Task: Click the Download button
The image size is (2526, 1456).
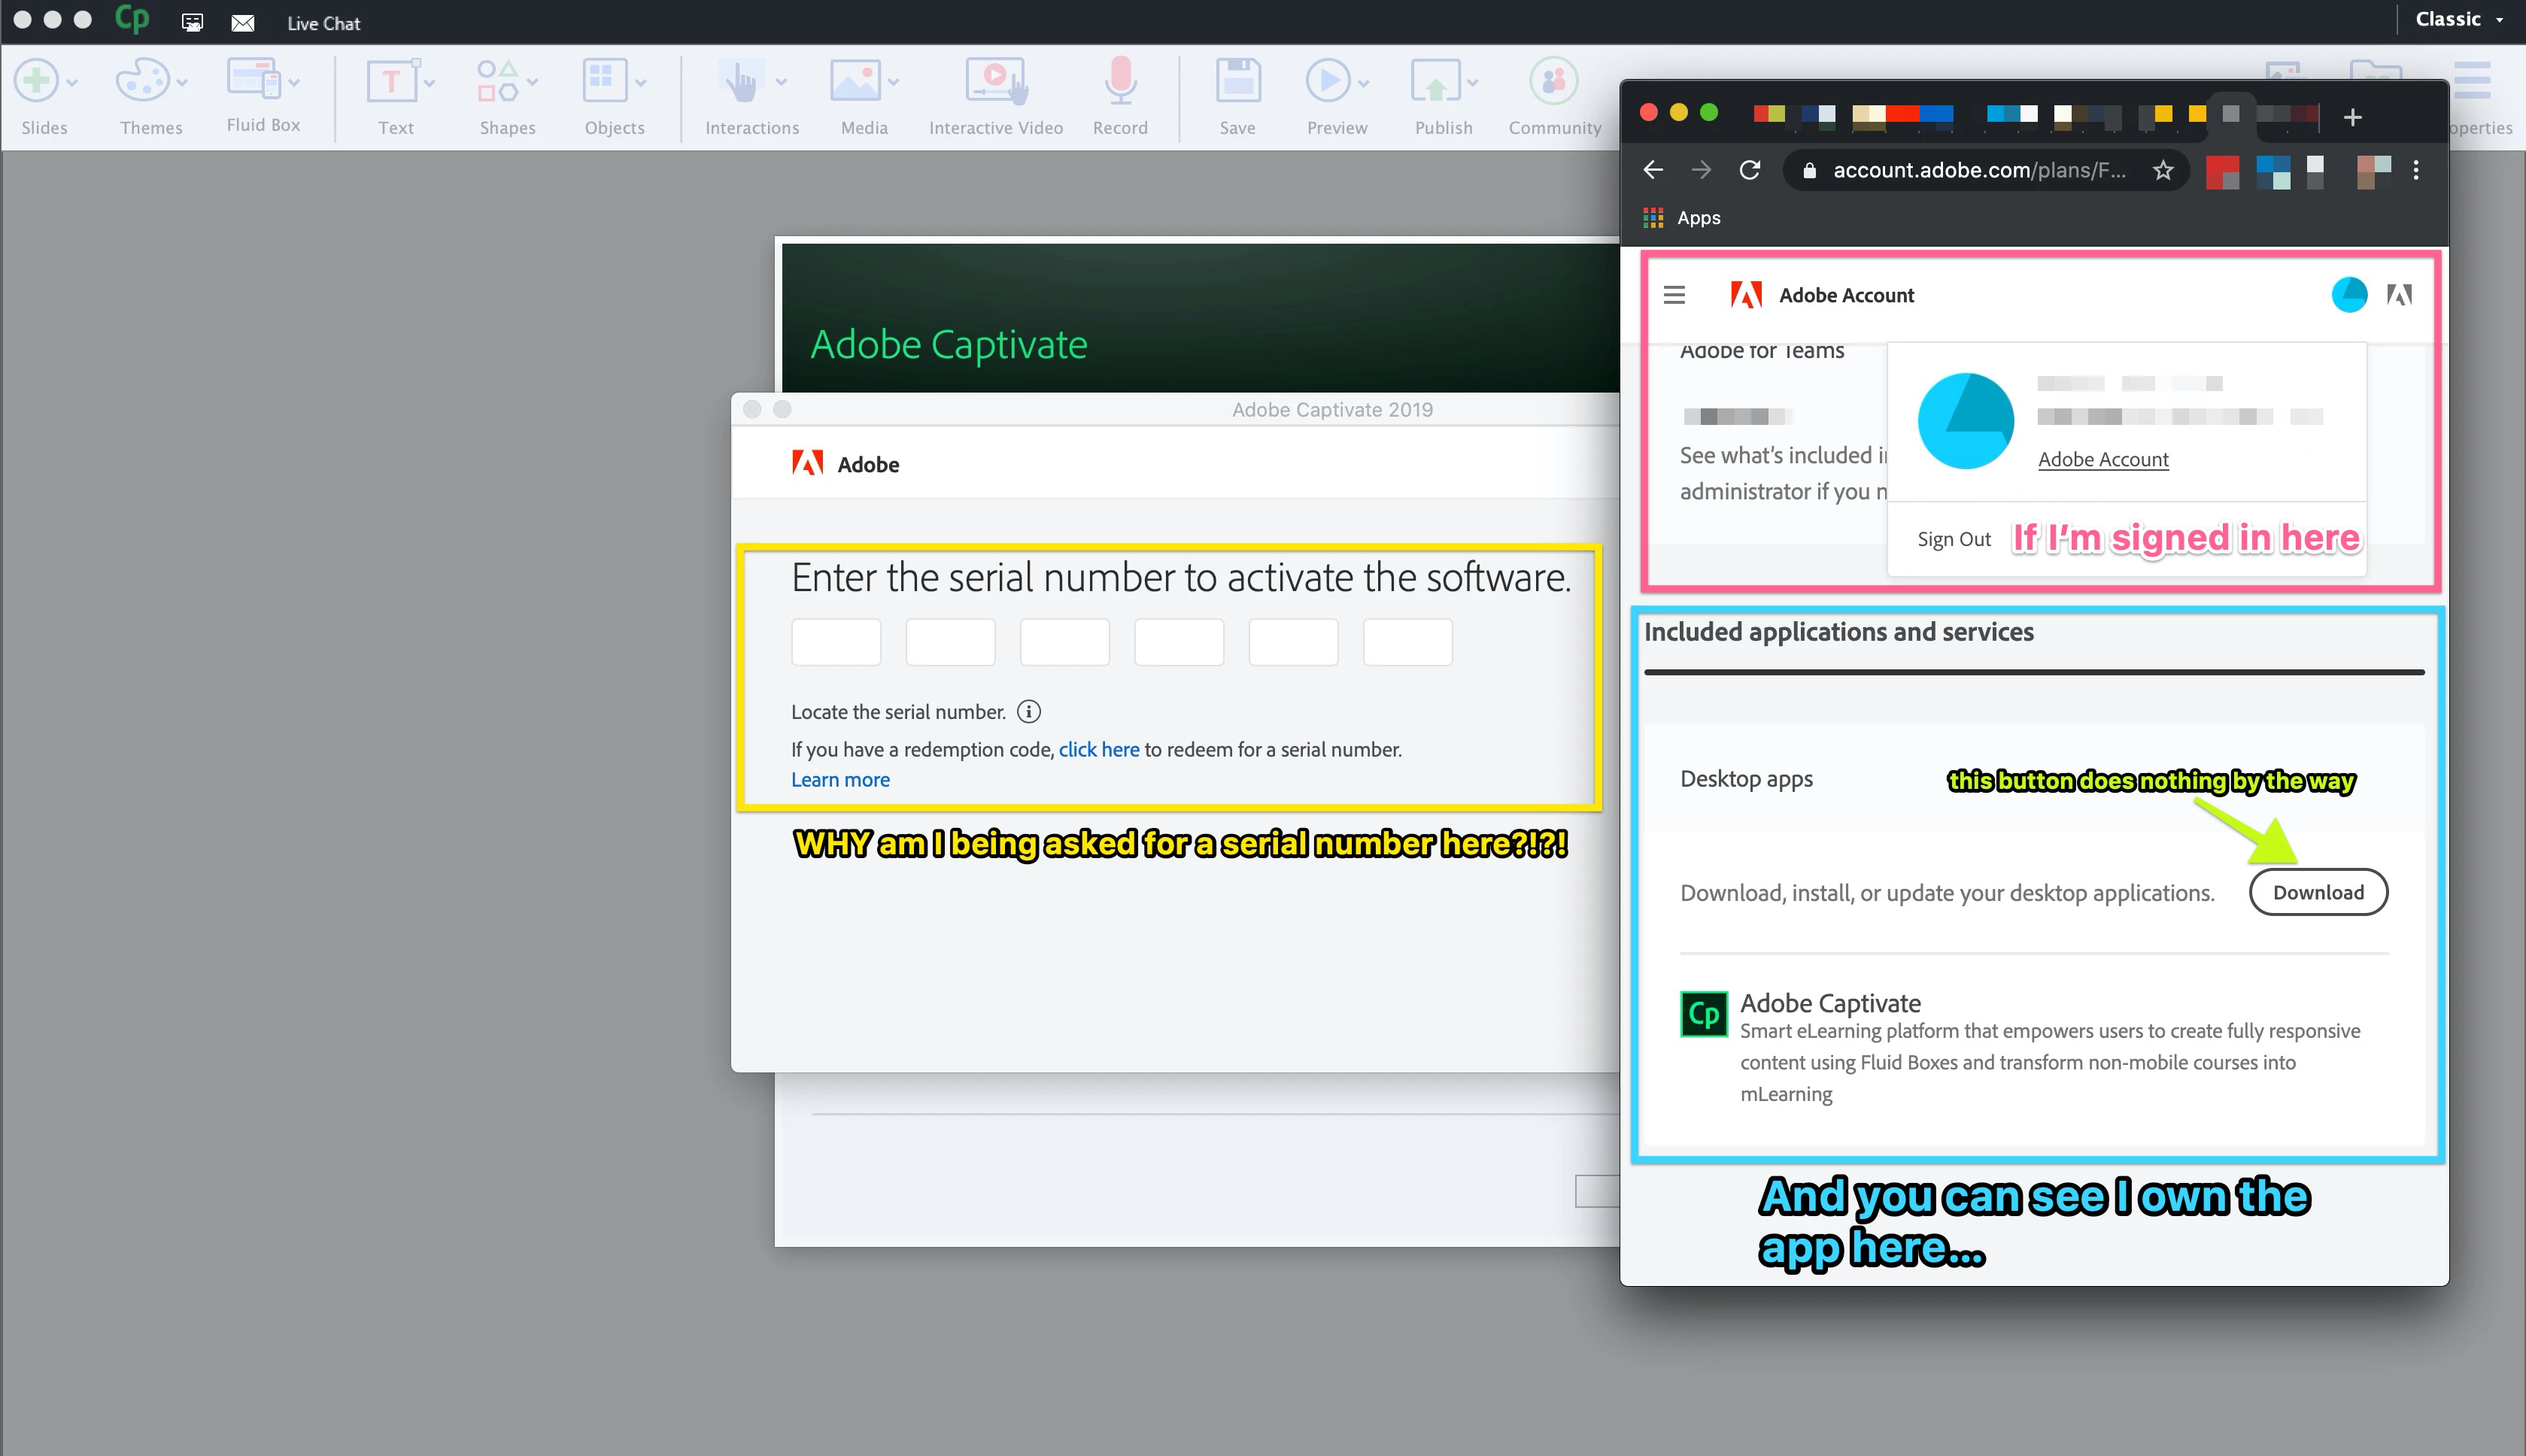Action: pos(2318,892)
